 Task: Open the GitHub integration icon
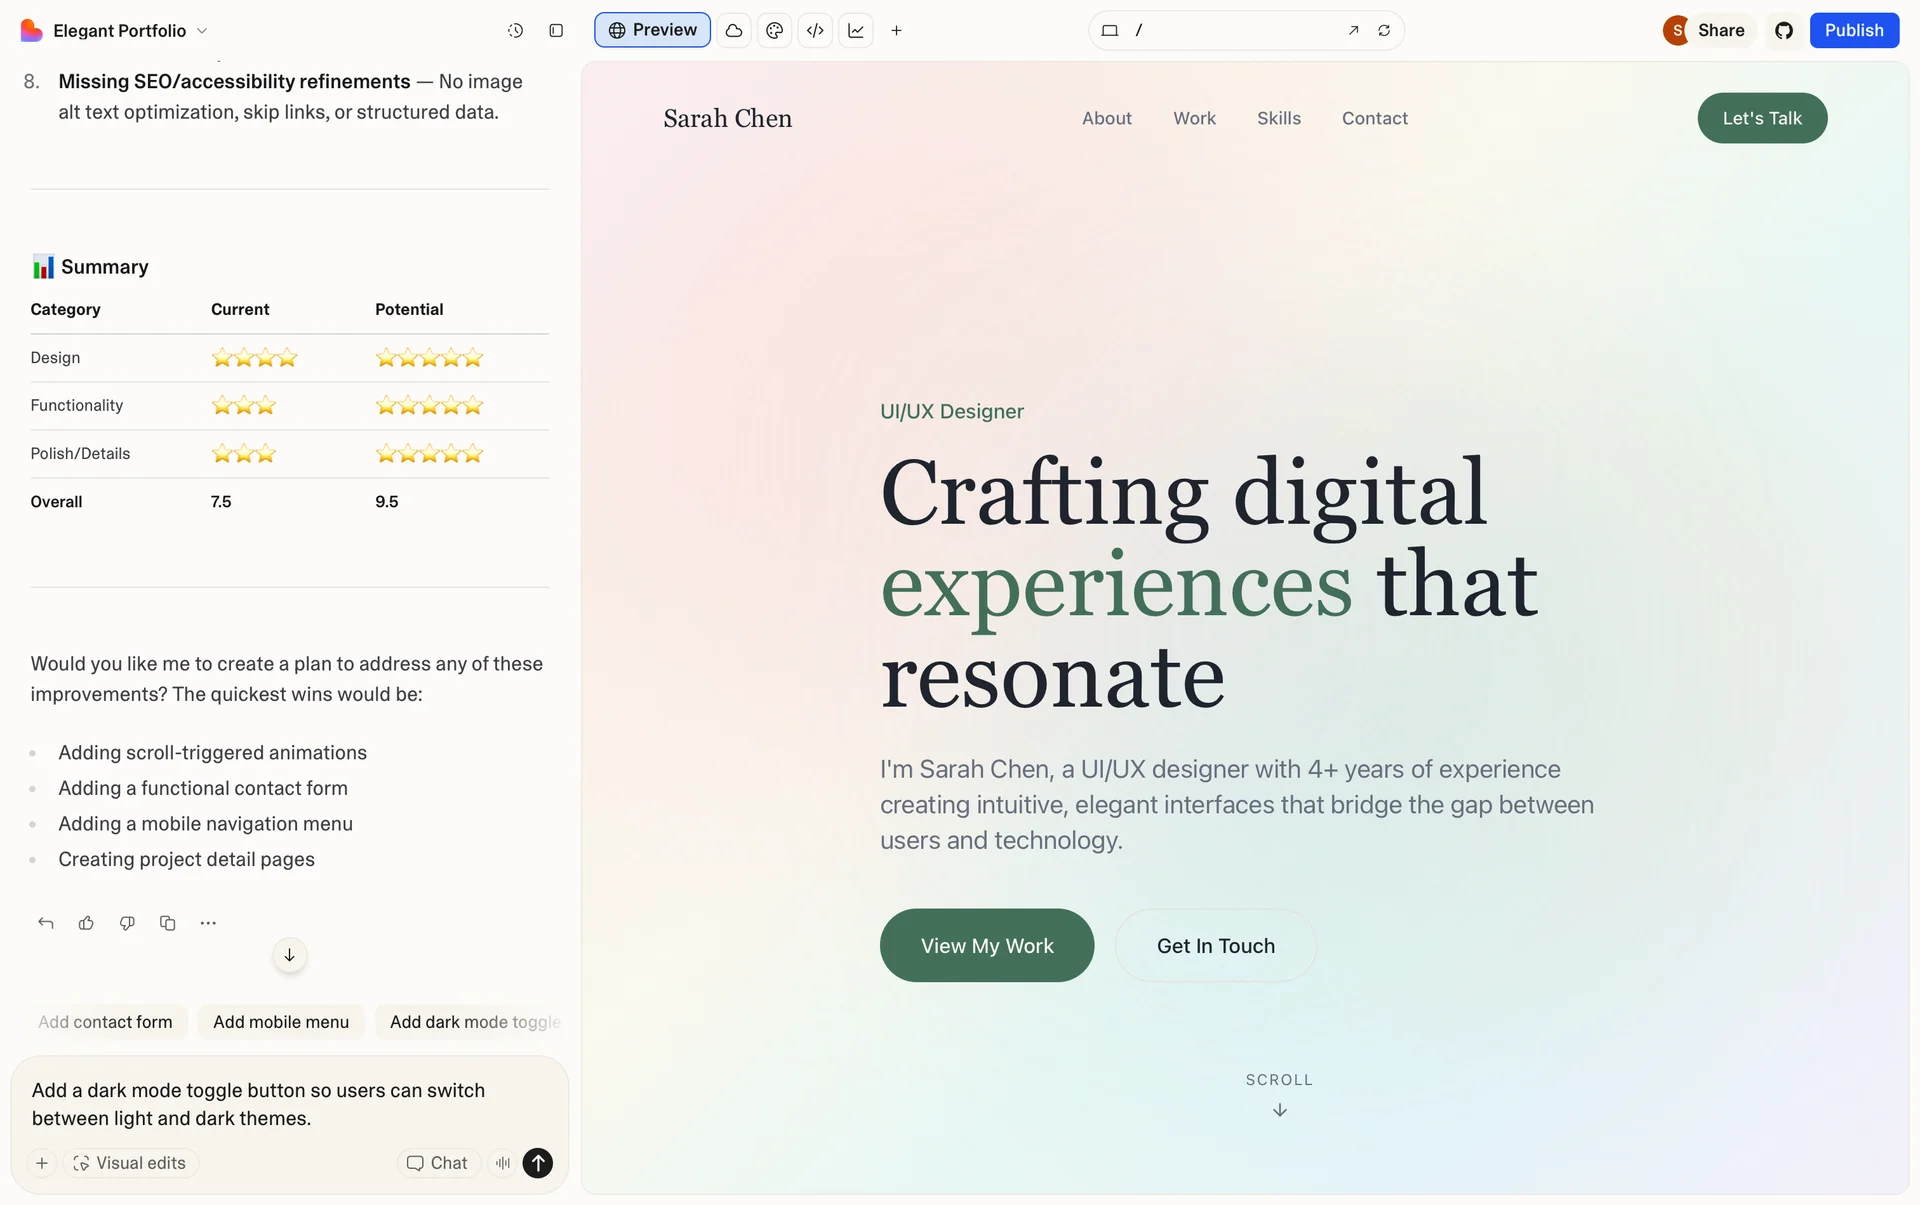point(1784,31)
